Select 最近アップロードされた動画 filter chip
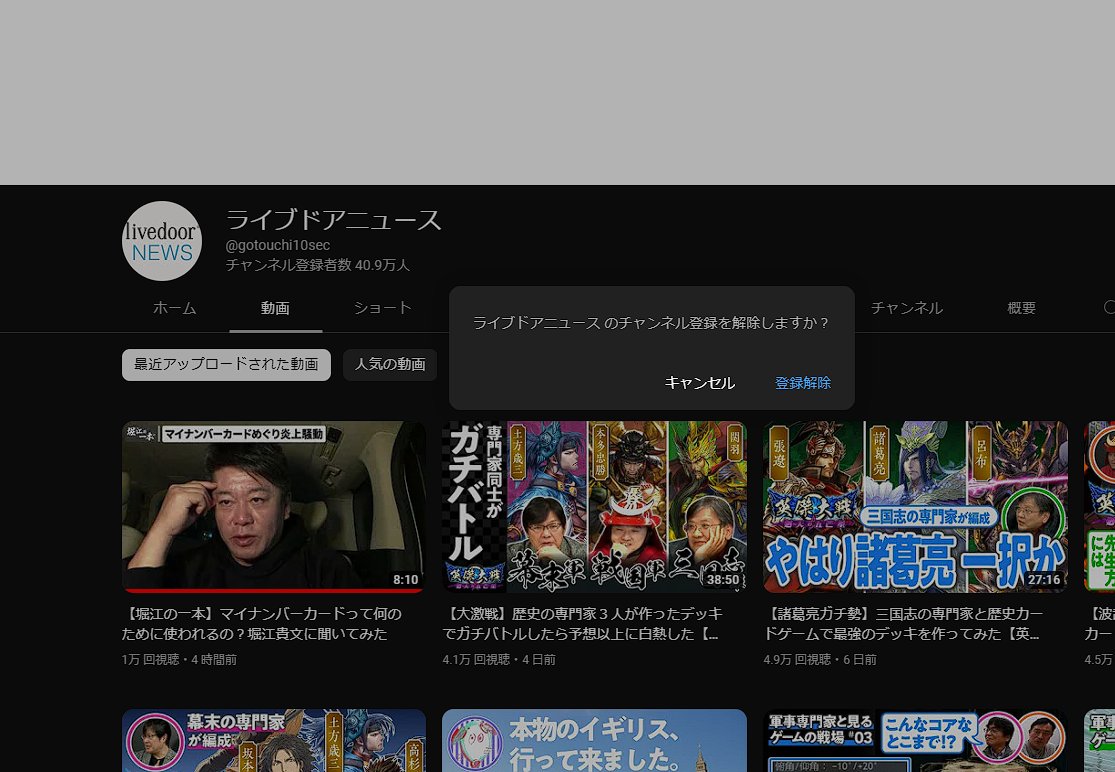Screen dimensions: 1115x772 click(226, 365)
